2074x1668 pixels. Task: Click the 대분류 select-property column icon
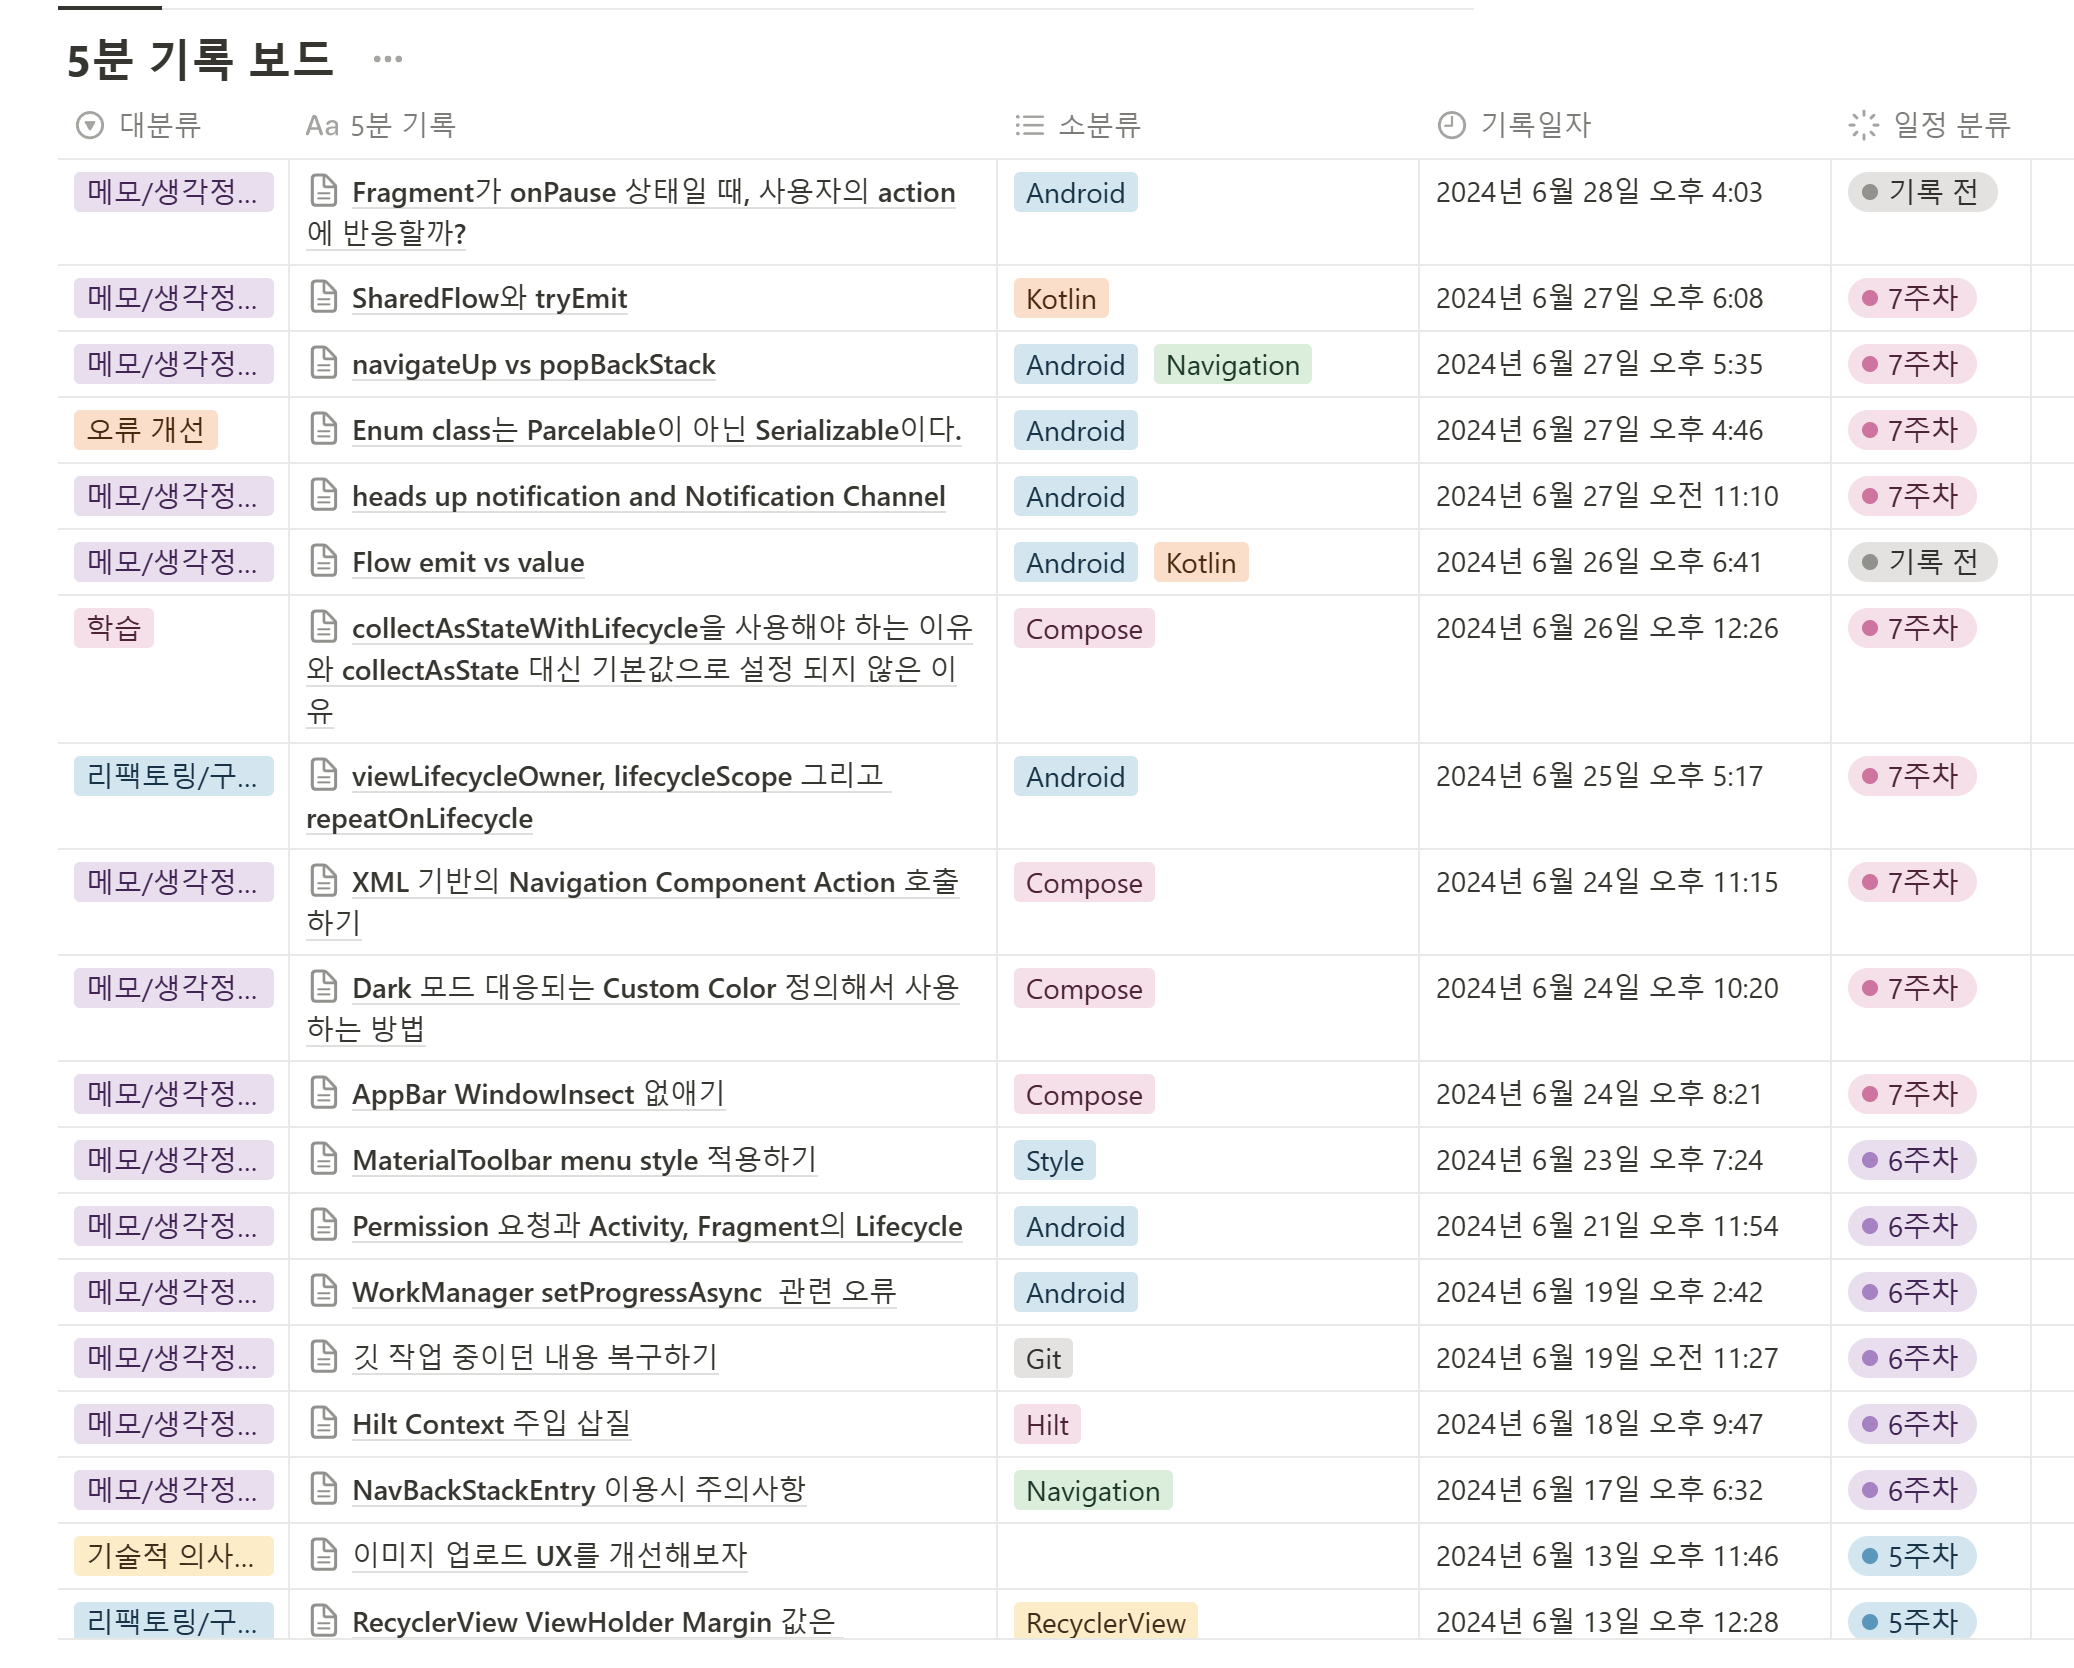pos(90,125)
